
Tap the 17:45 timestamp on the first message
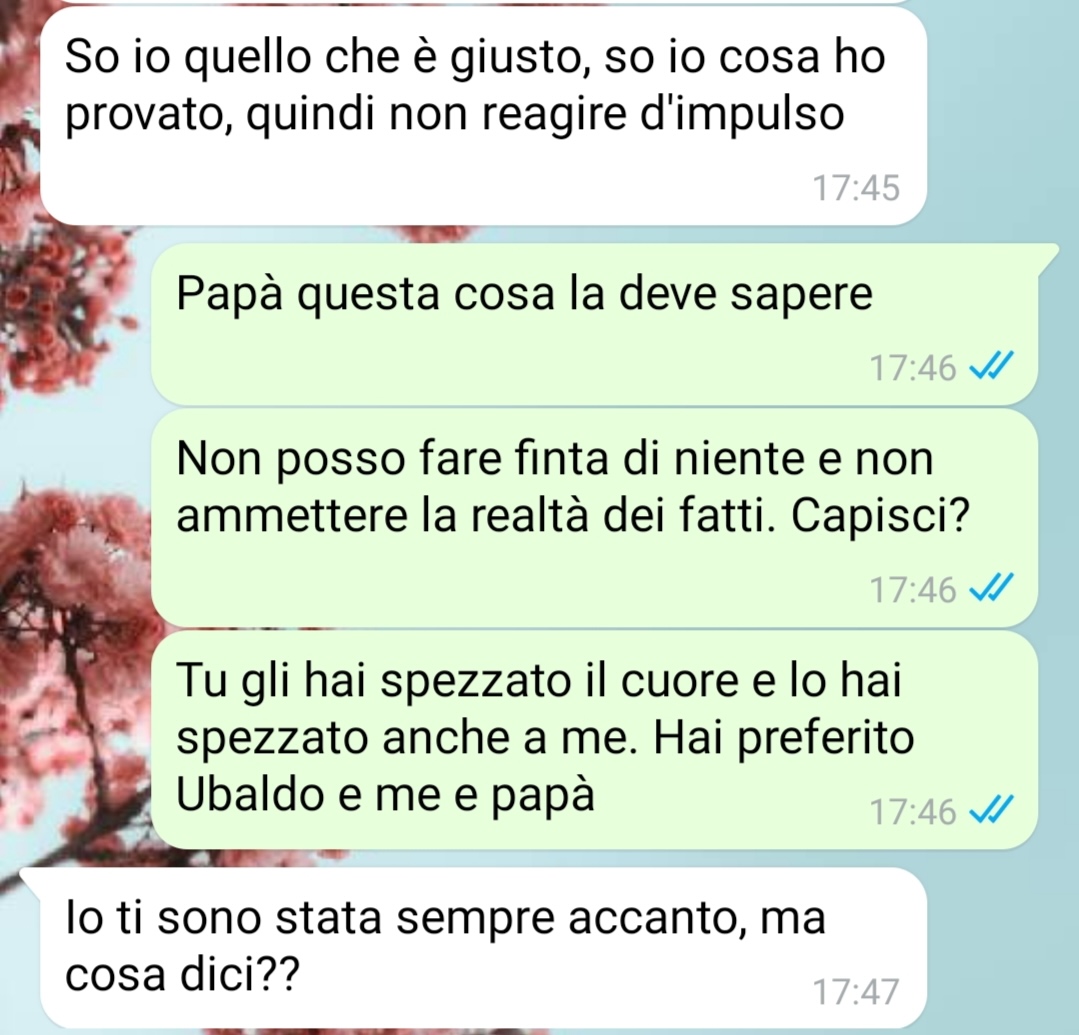coord(856,189)
